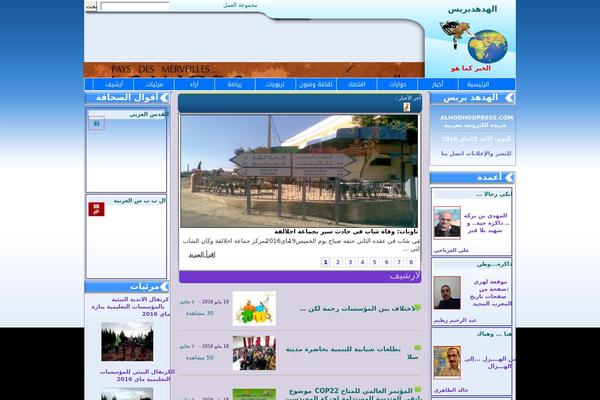Open author name خالد الطاهري
Image resolution: width=600 pixels, height=400 pixels.
tap(451, 390)
